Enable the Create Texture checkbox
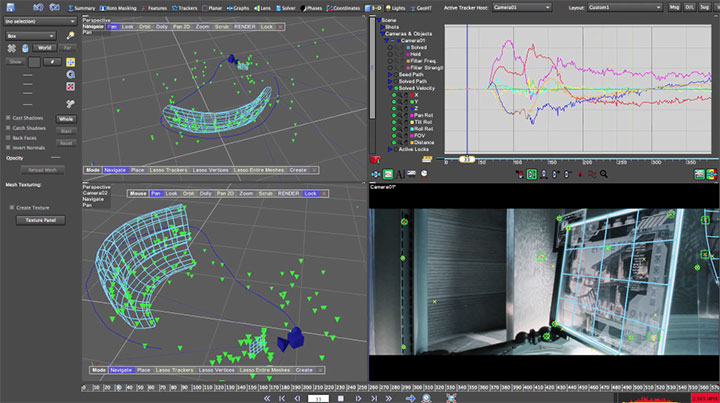Image resolution: width=720 pixels, height=403 pixels. coord(12,207)
